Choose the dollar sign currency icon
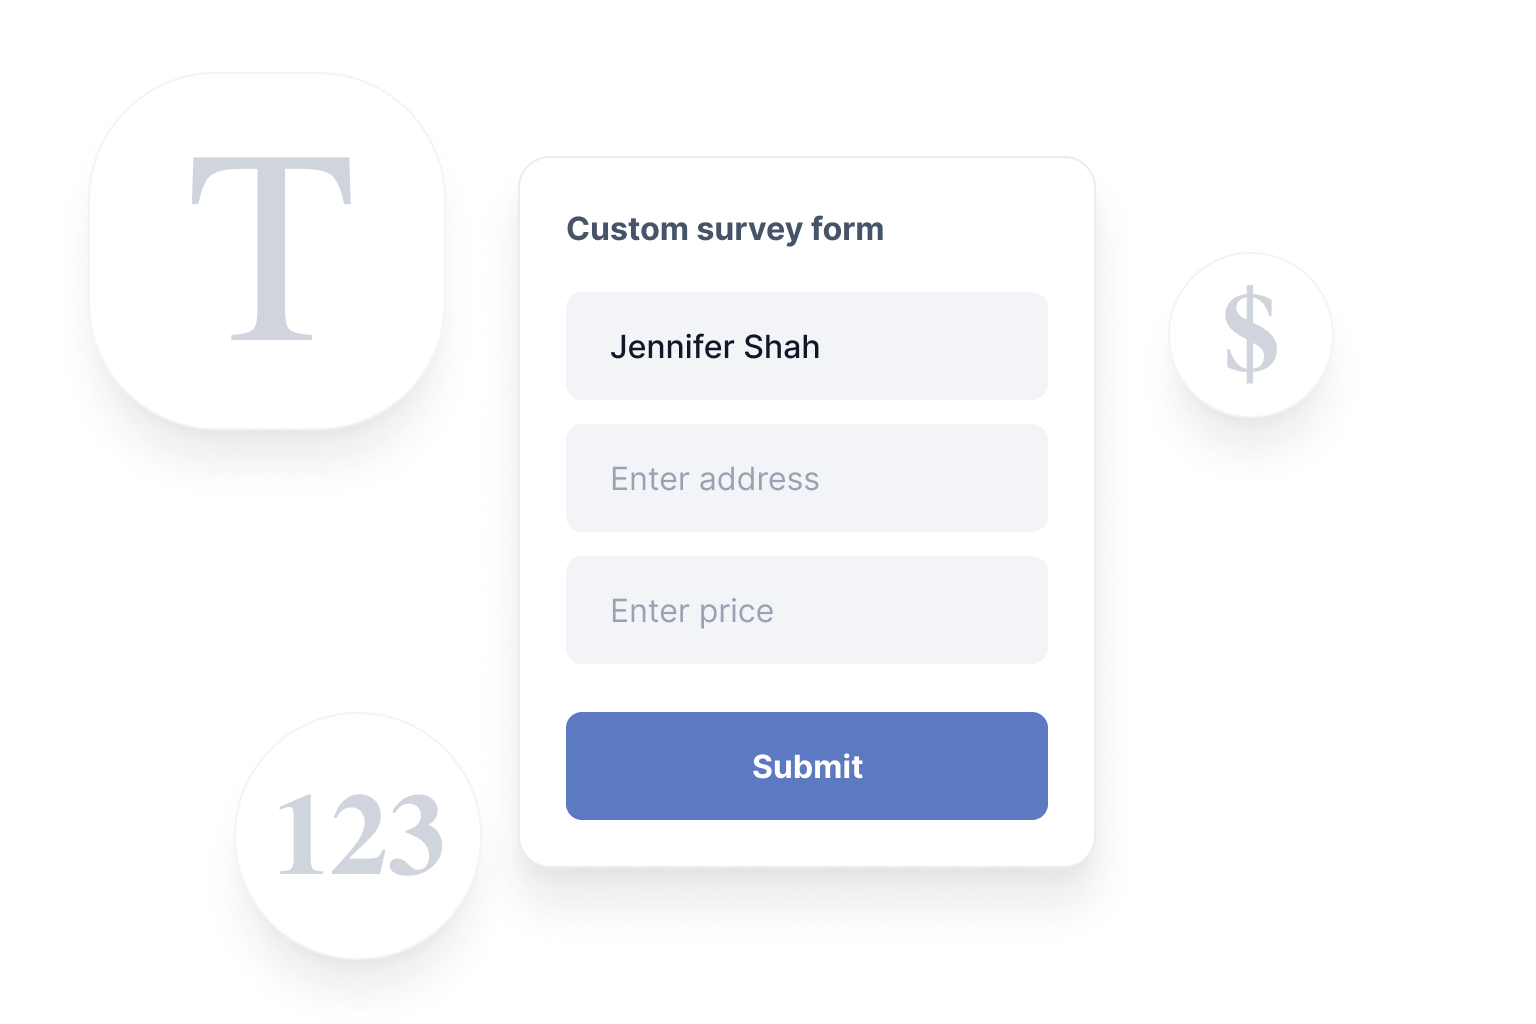The image size is (1536, 1024). click(1251, 335)
